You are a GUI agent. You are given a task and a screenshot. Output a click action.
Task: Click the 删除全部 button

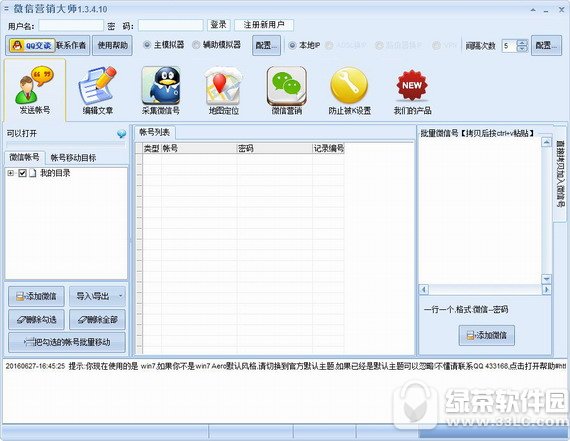coord(97,320)
